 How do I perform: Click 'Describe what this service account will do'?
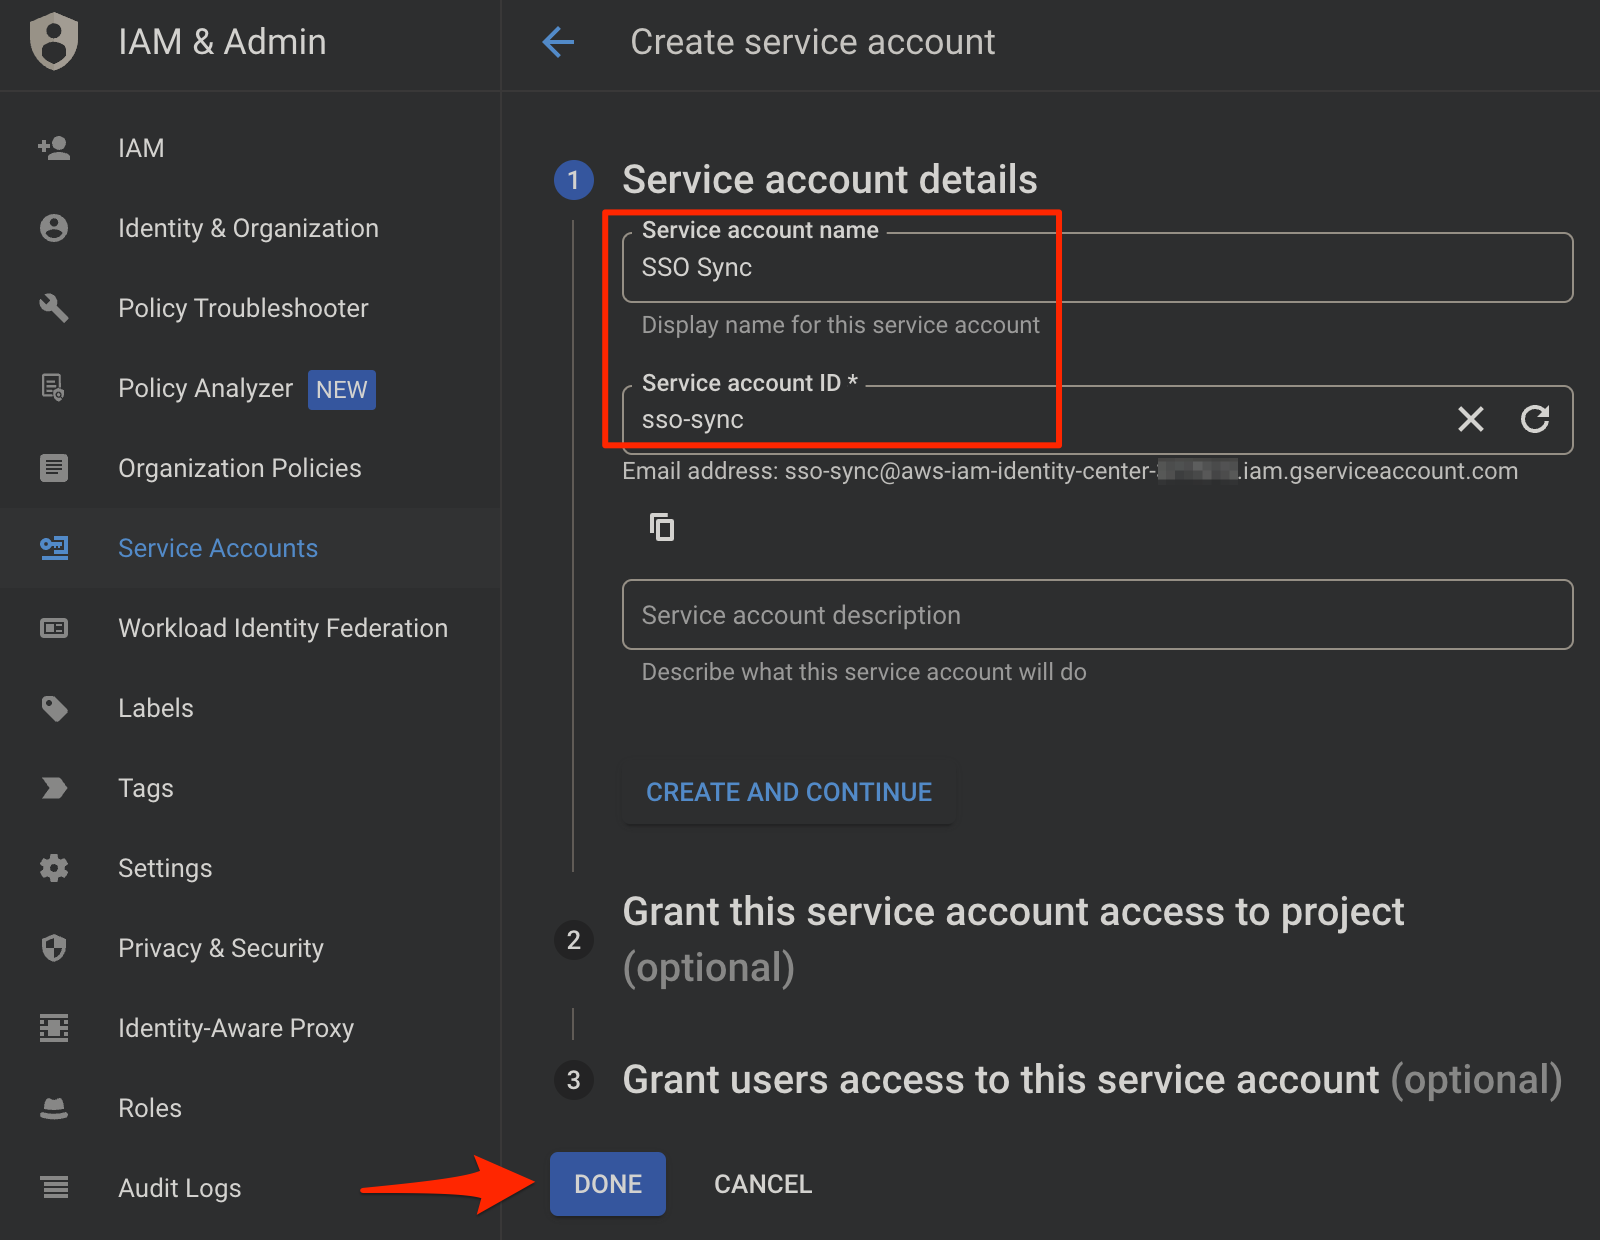(x=864, y=672)
